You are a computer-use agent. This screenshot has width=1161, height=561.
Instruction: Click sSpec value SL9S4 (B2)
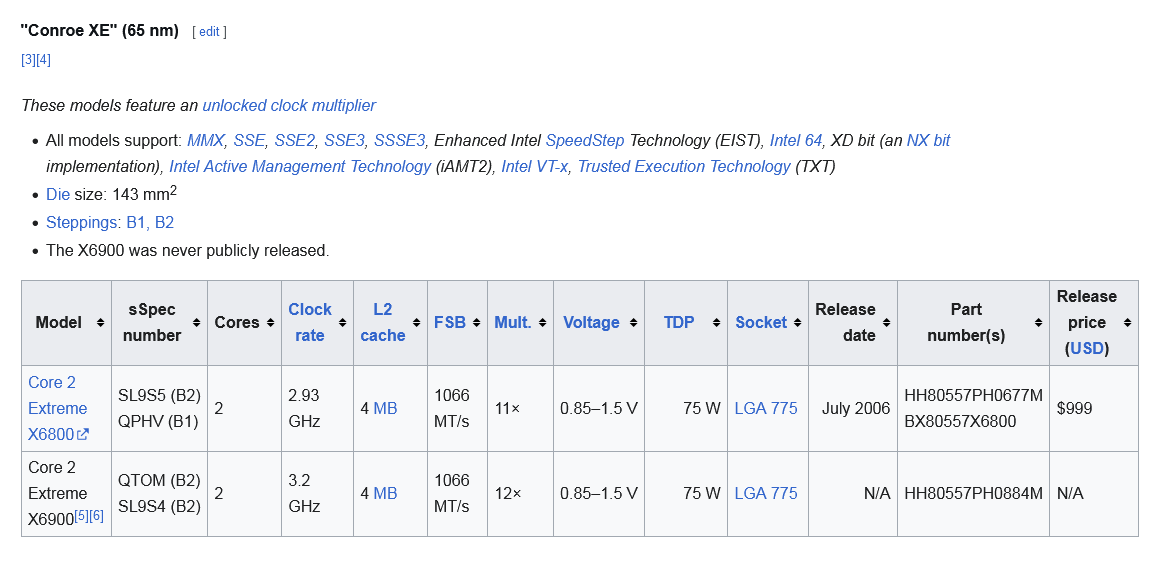click(159, 507)
